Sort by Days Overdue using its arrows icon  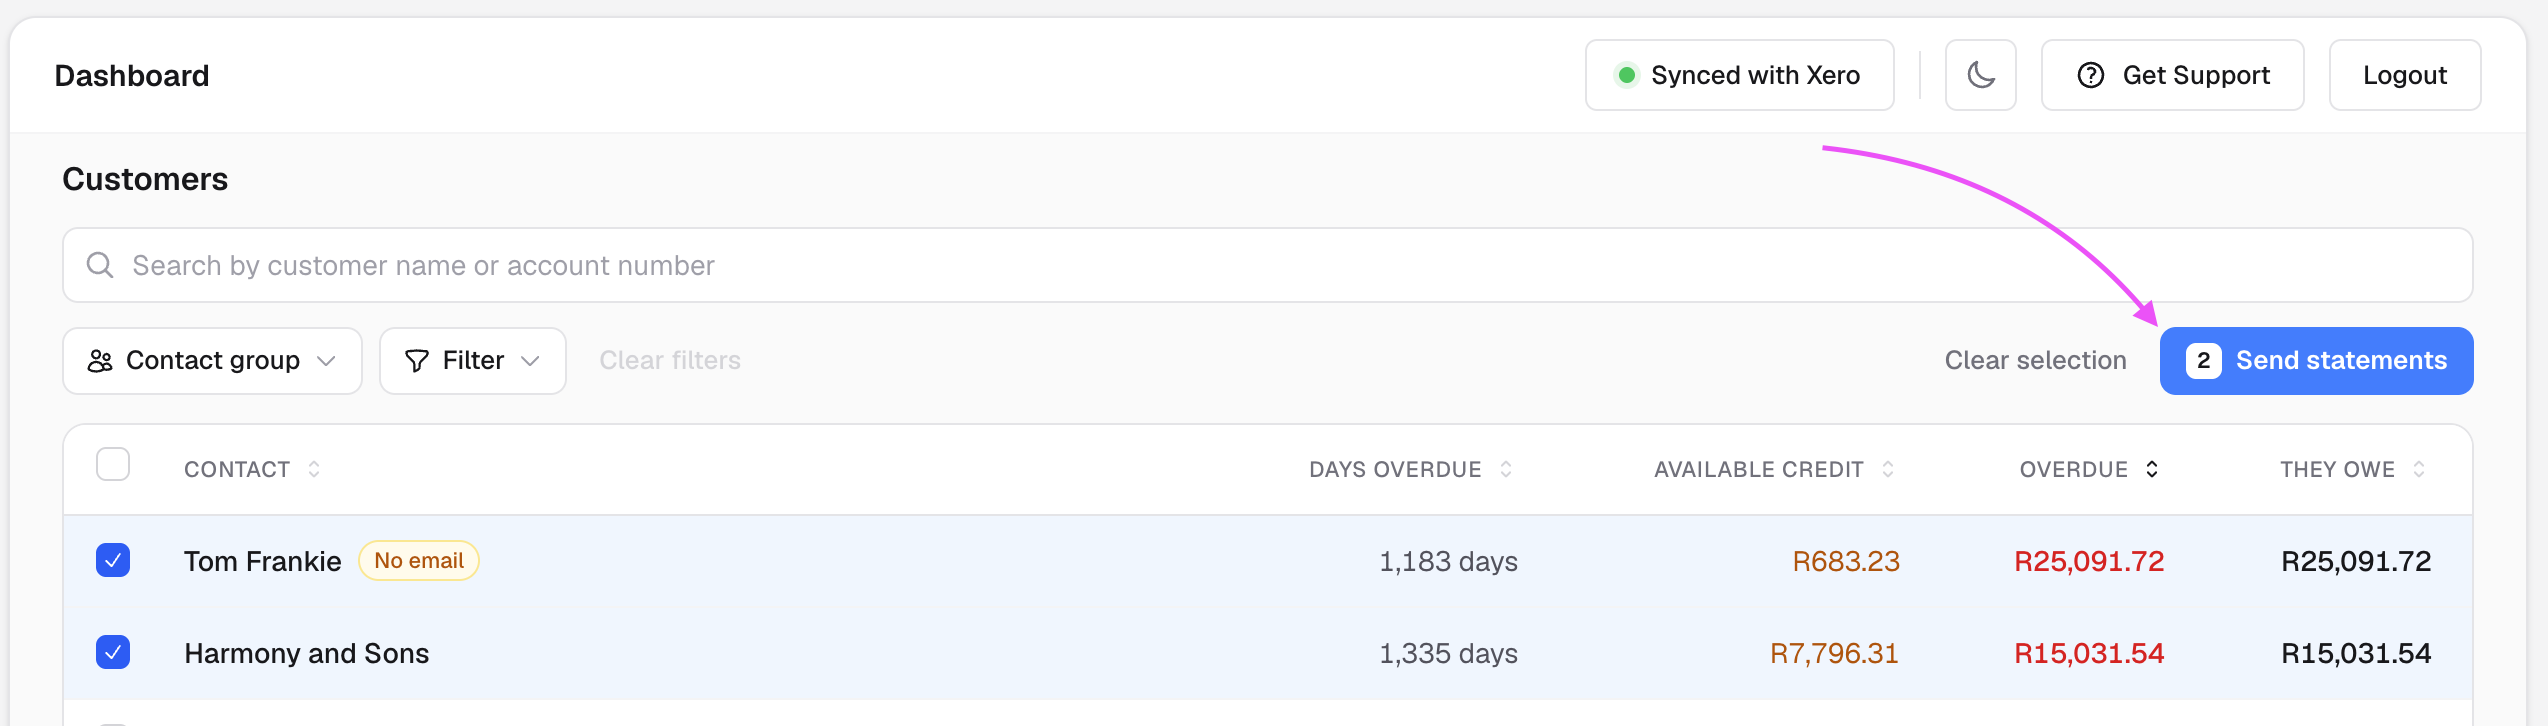1506,469
